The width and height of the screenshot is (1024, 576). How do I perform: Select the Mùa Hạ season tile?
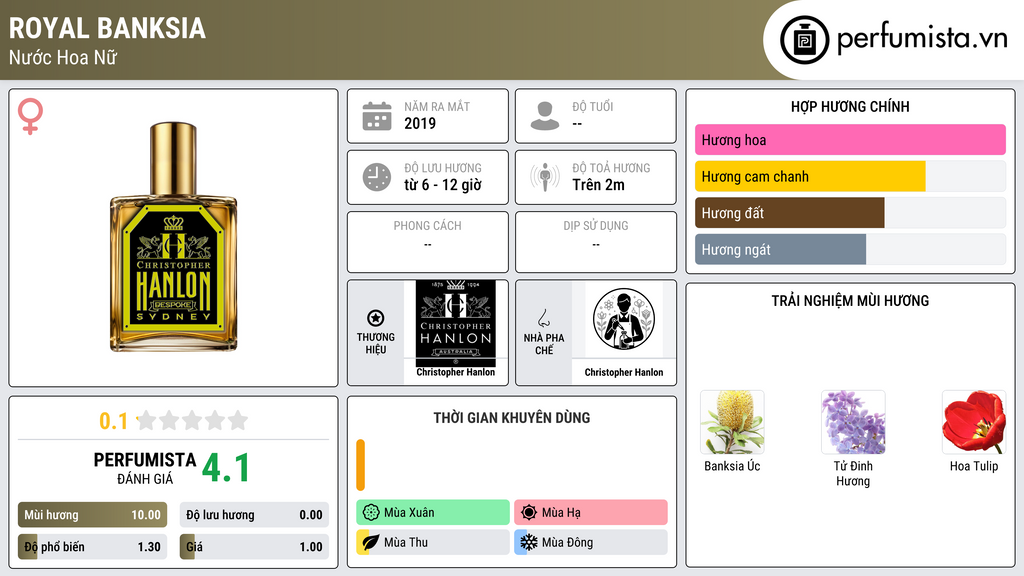[x=591, y=512]
